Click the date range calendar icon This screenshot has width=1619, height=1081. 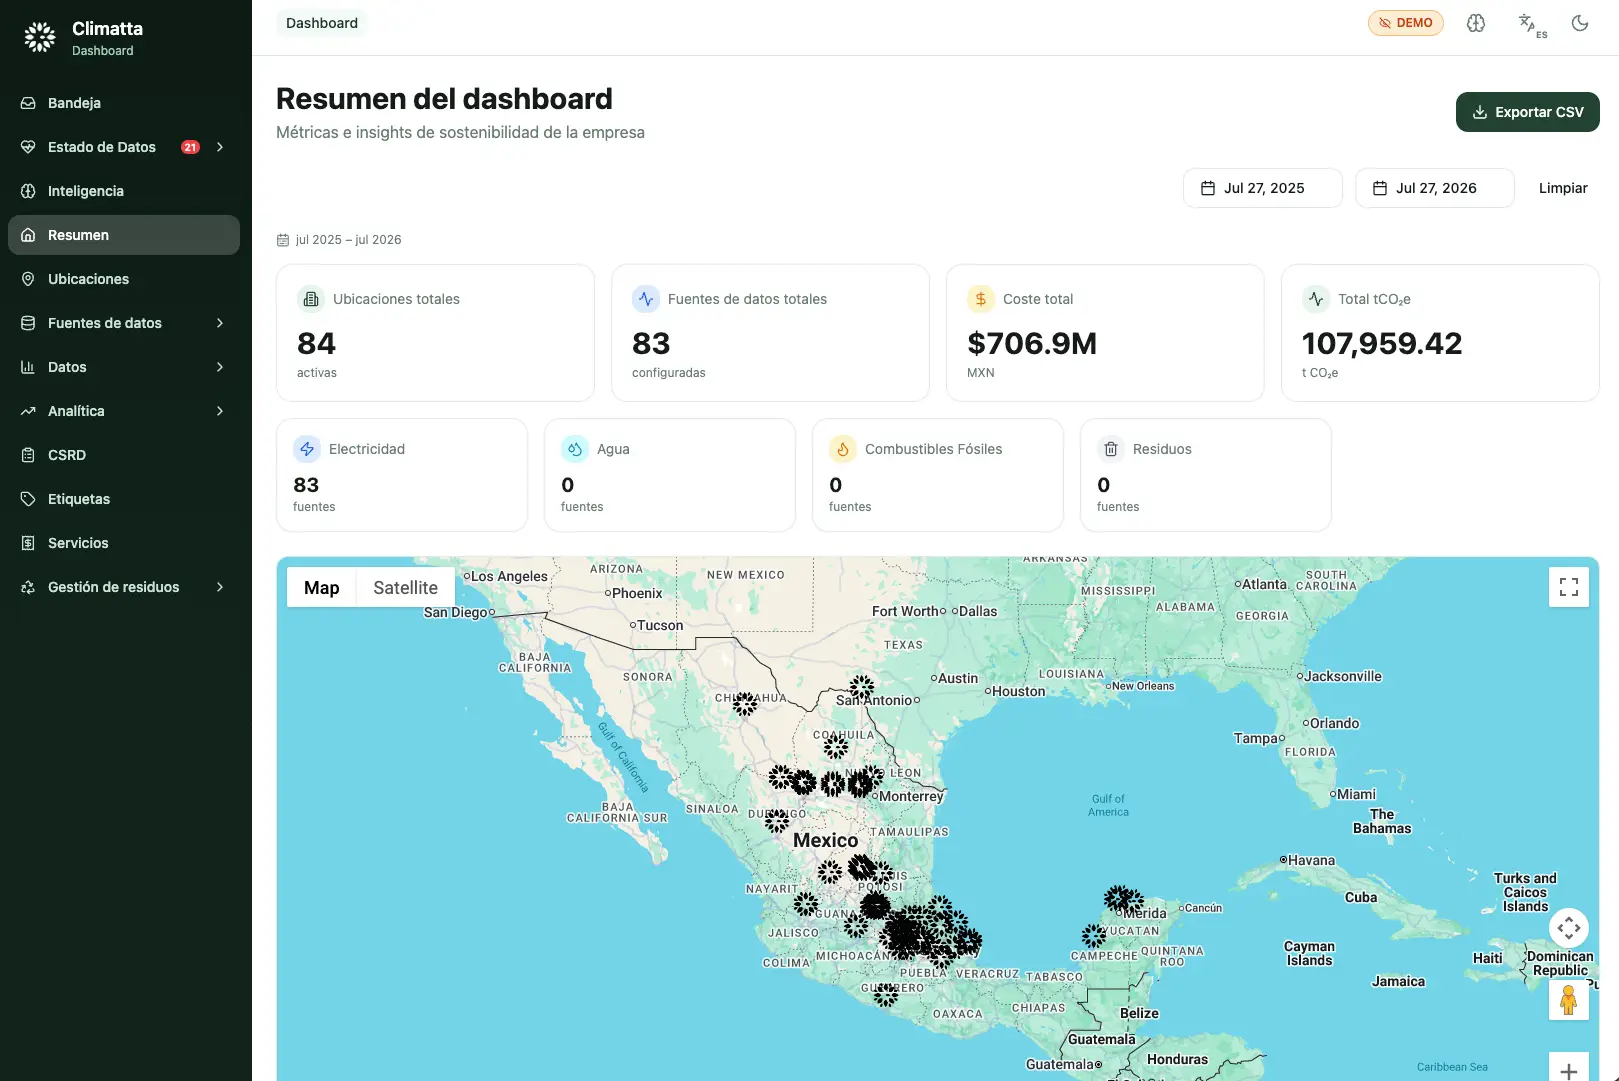(x=283, y=240)
